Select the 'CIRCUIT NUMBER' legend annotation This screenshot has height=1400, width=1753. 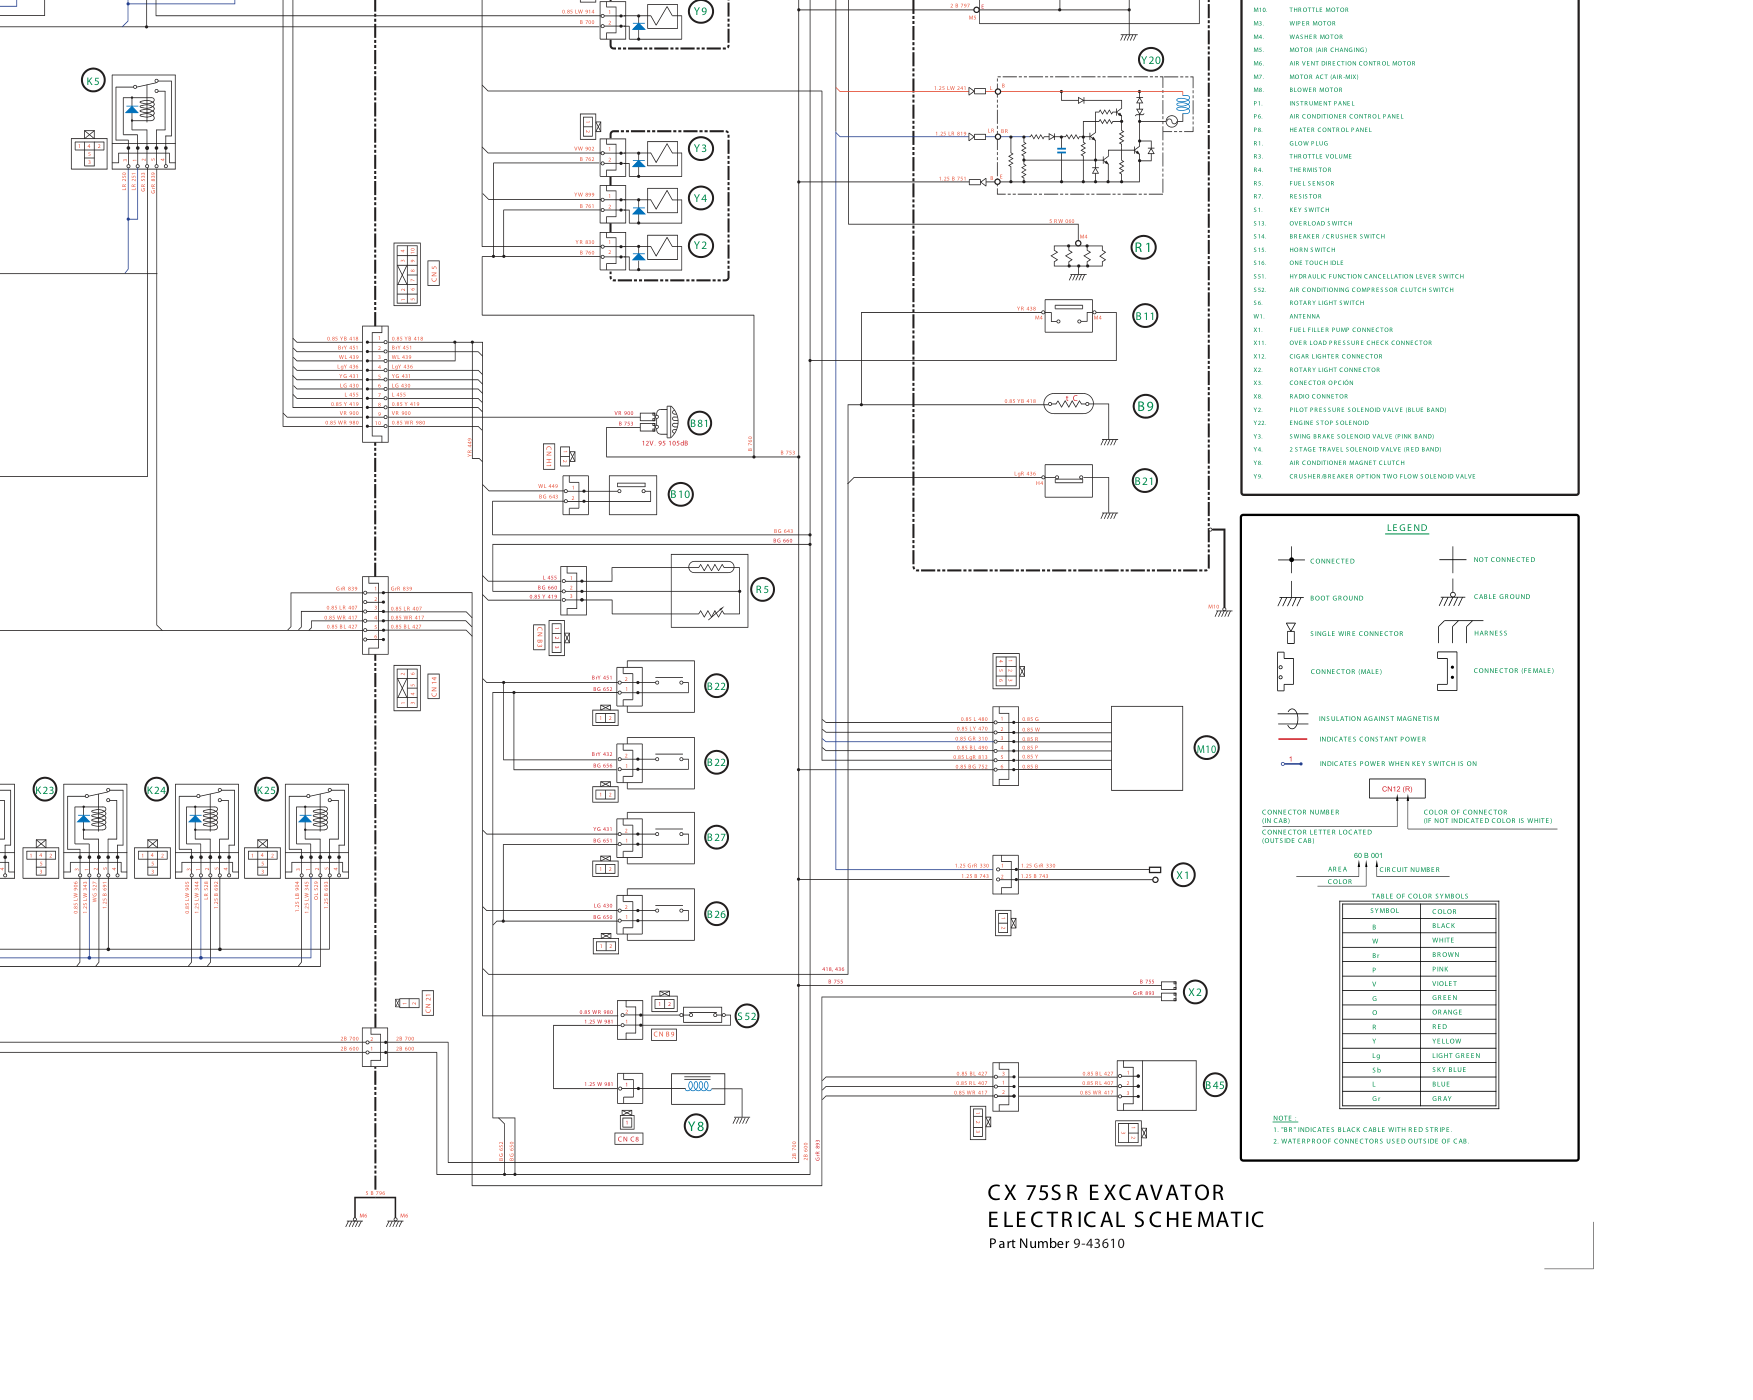coord(1410,870)
